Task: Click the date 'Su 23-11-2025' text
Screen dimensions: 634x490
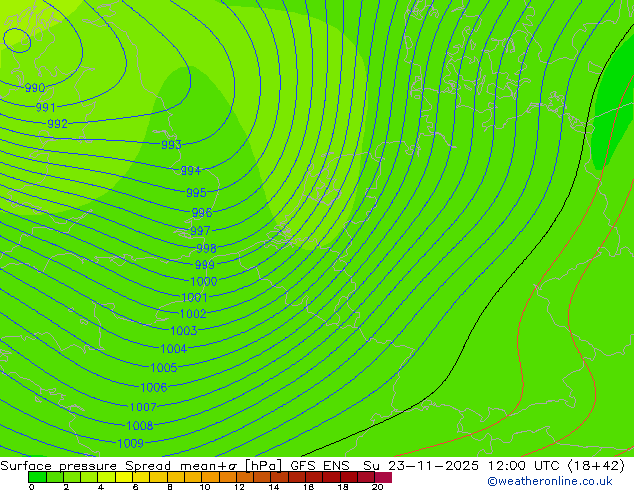Action: (x=421, y=466)
